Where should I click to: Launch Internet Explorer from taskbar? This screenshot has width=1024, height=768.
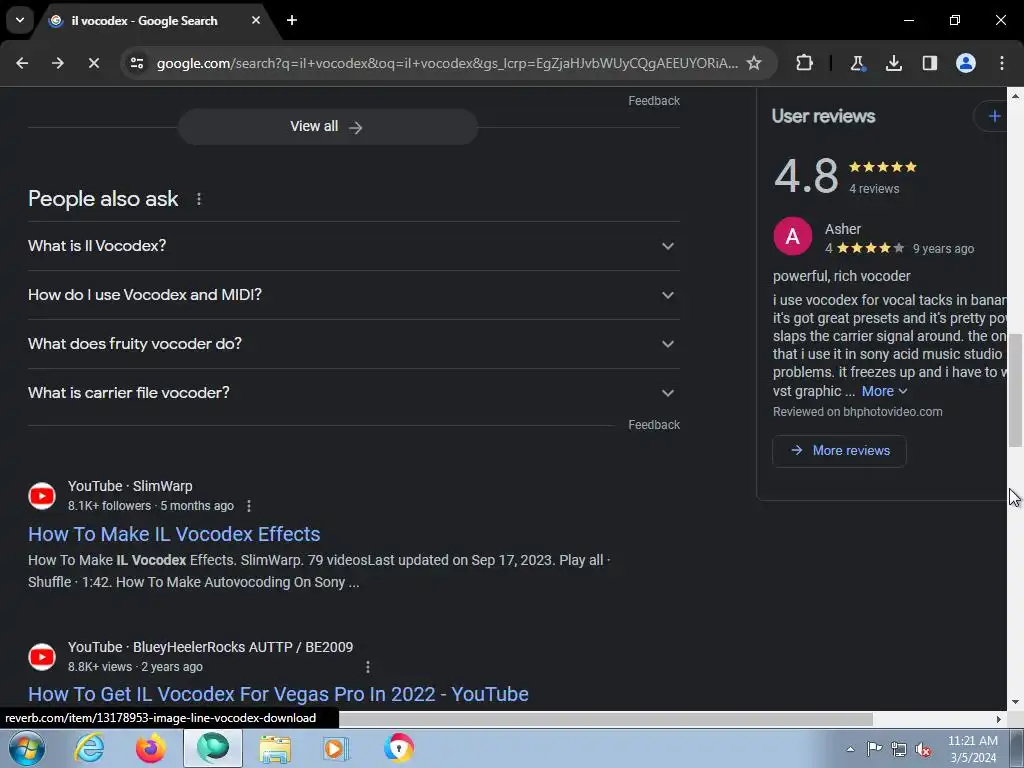pyautogui.click(x=88, y=748)
